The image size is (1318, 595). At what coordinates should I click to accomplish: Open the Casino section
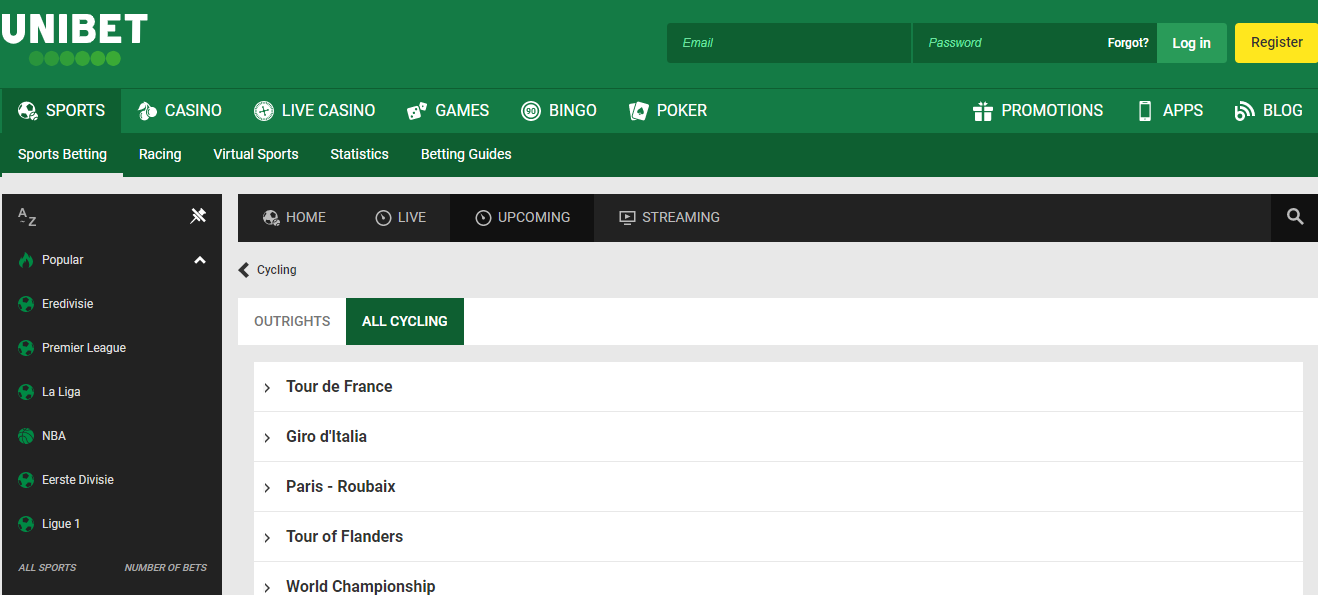click(180, 111)
